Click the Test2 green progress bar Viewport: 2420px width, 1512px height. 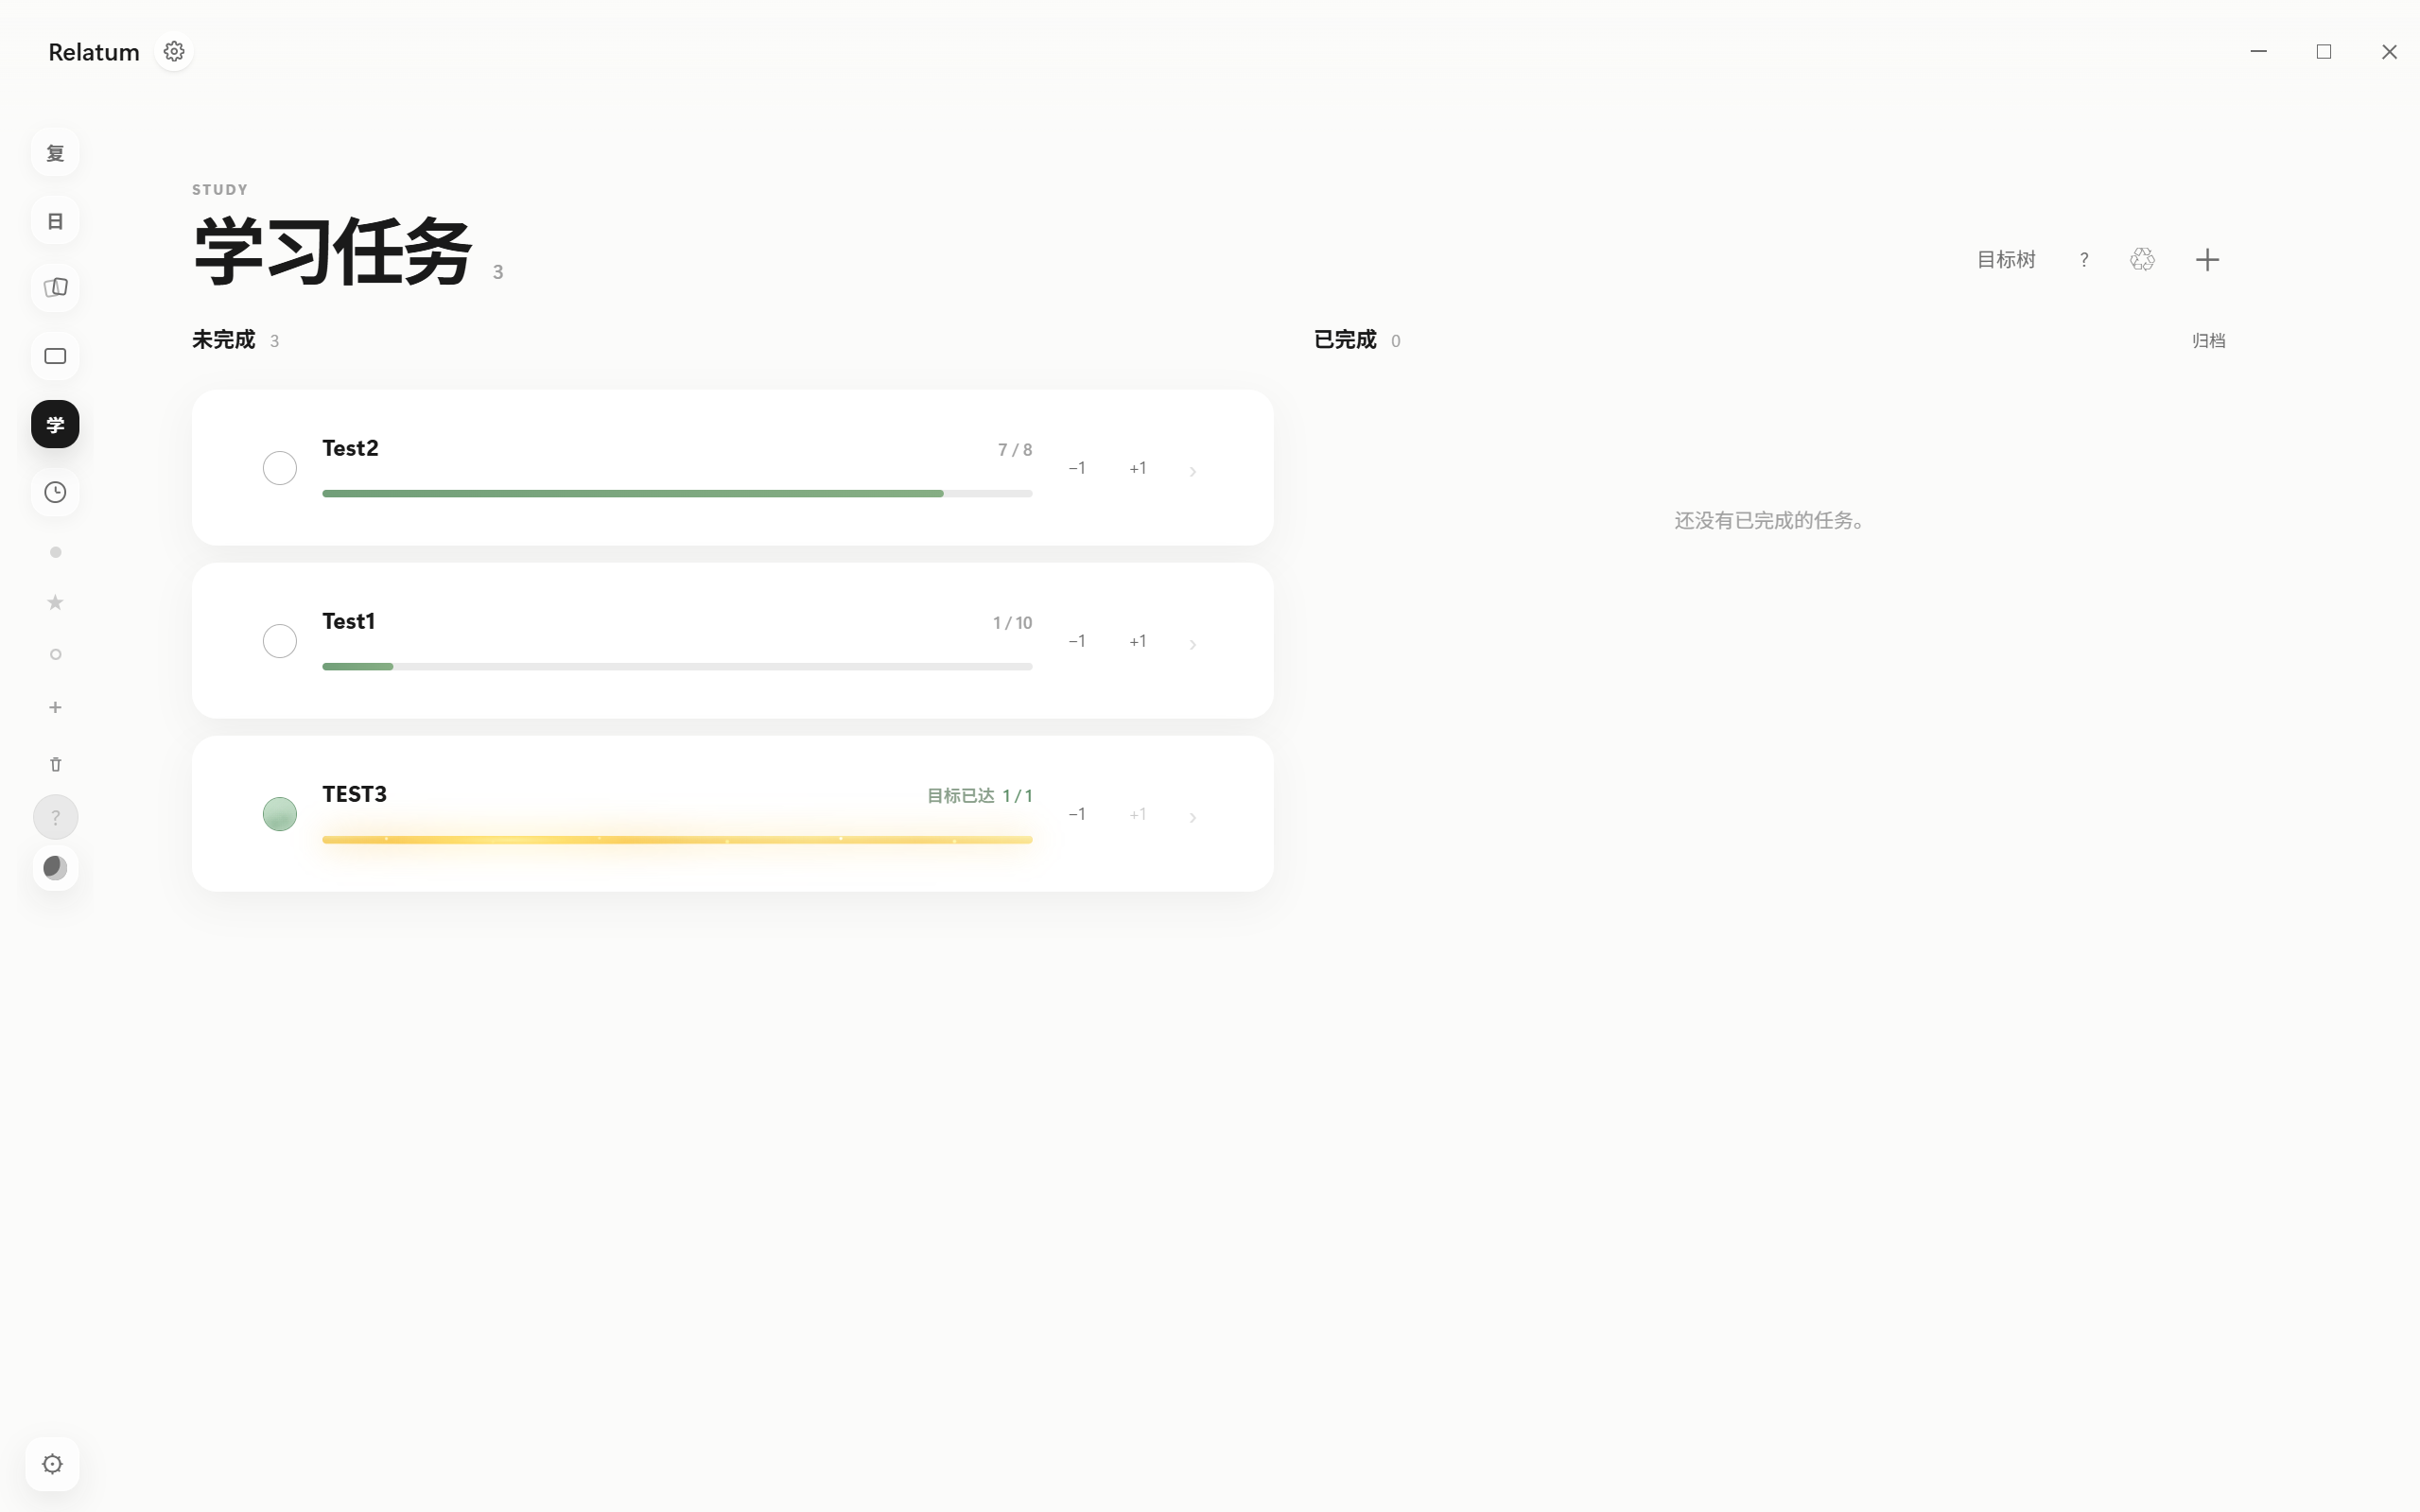(x=677, y=493)
